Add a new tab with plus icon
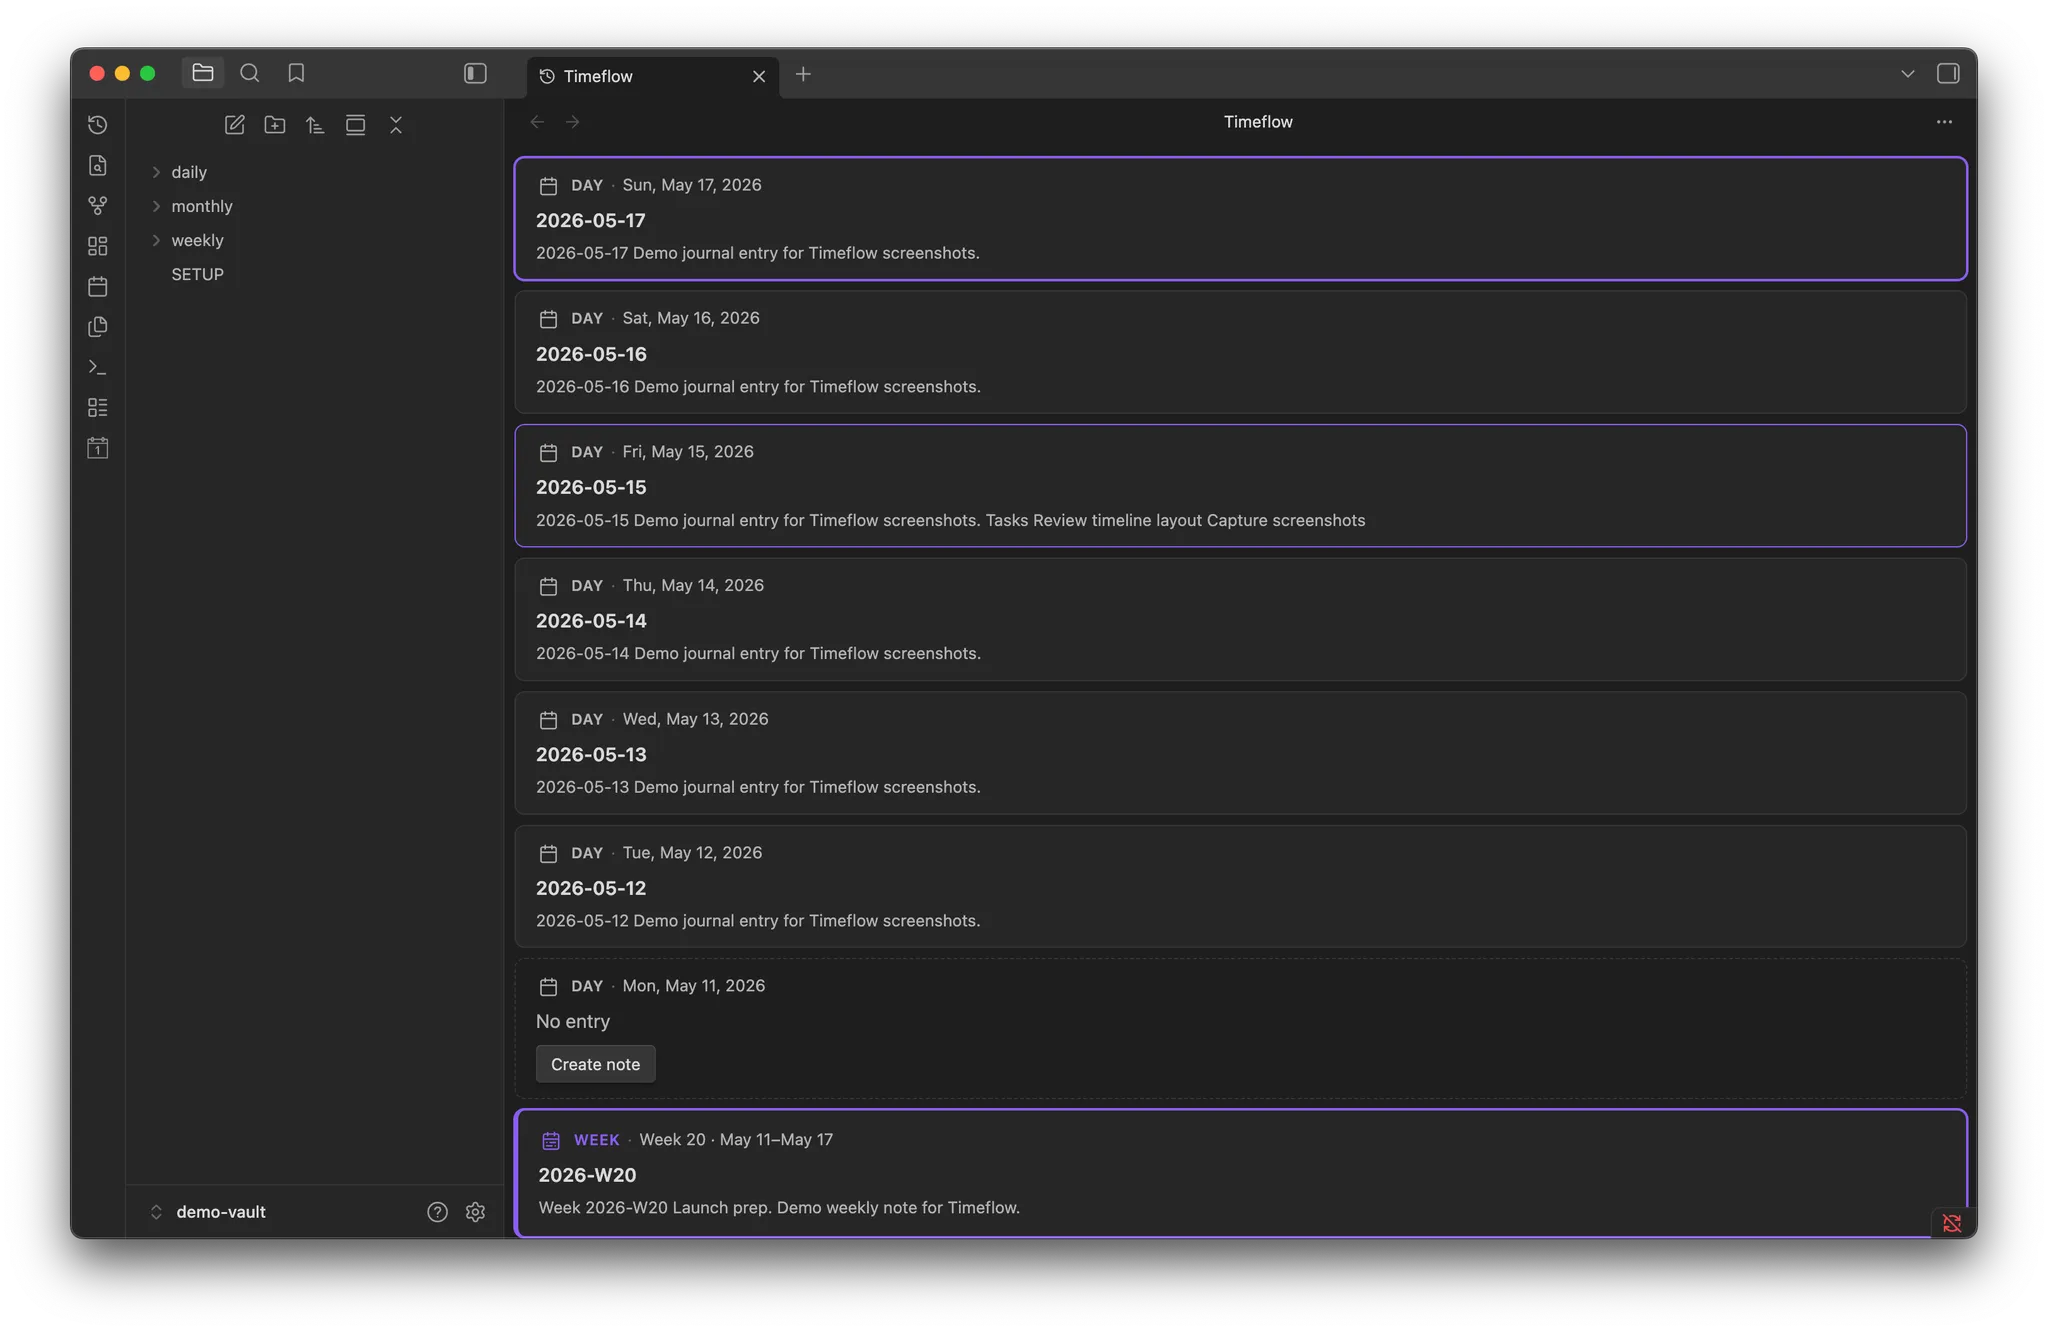The width and height of the screenshot is (2048, 1332). coord(803,74)
